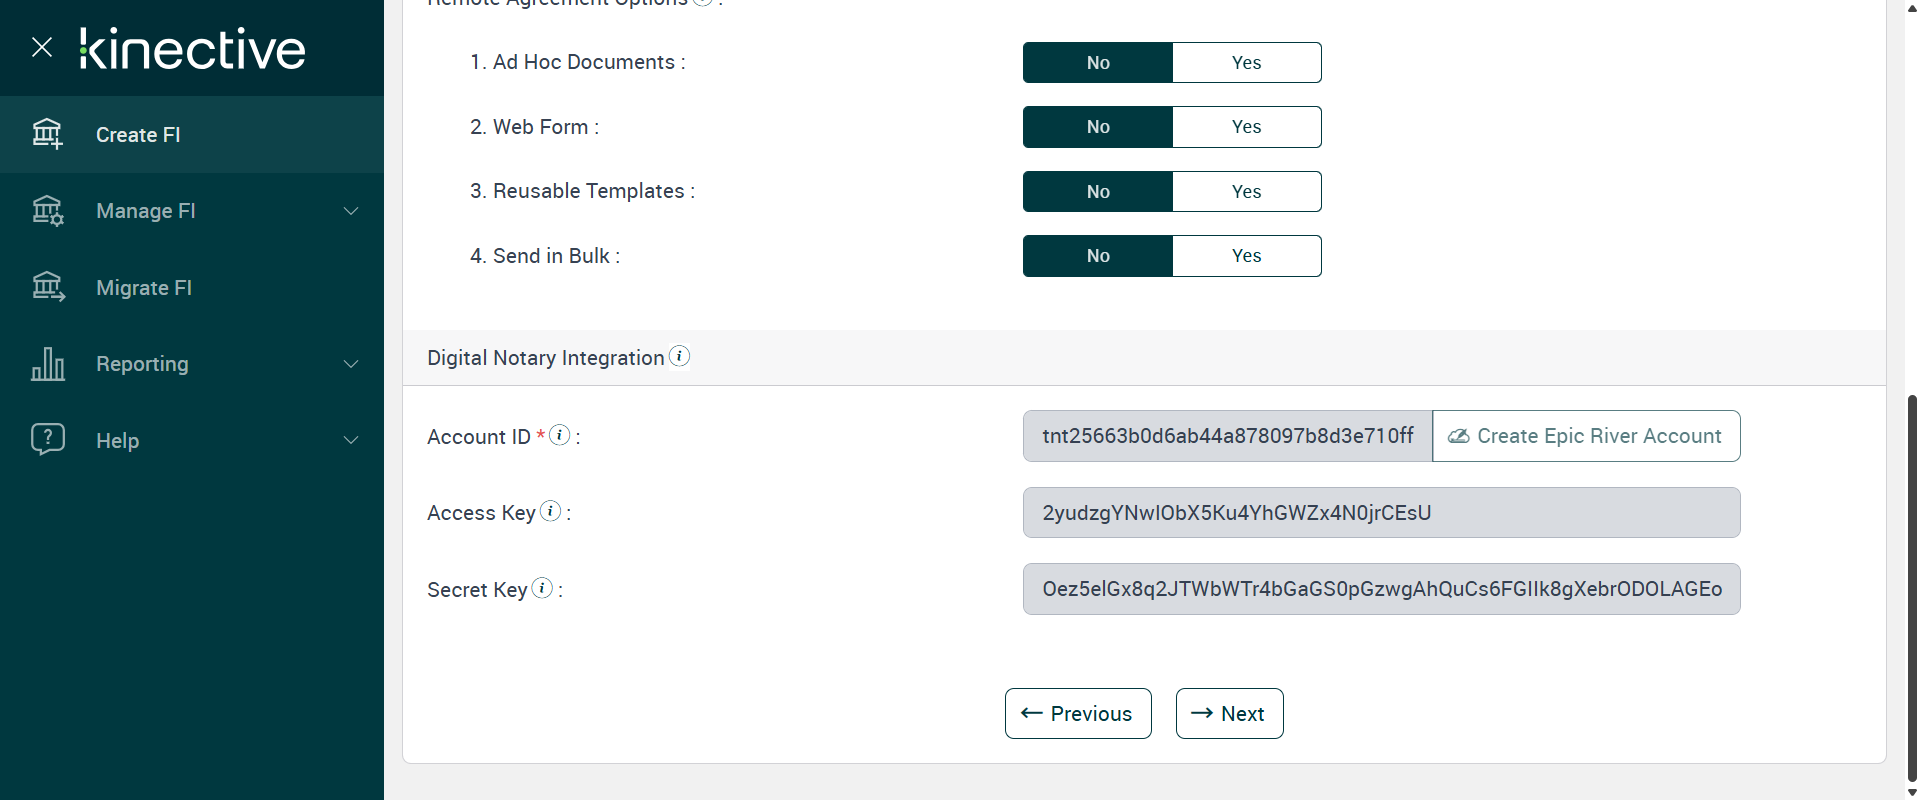The height and width of the screenshot is (800, 1920).
Task: Click the Access Key info icon
Action: pyautogui.click(x=550, y=511)
